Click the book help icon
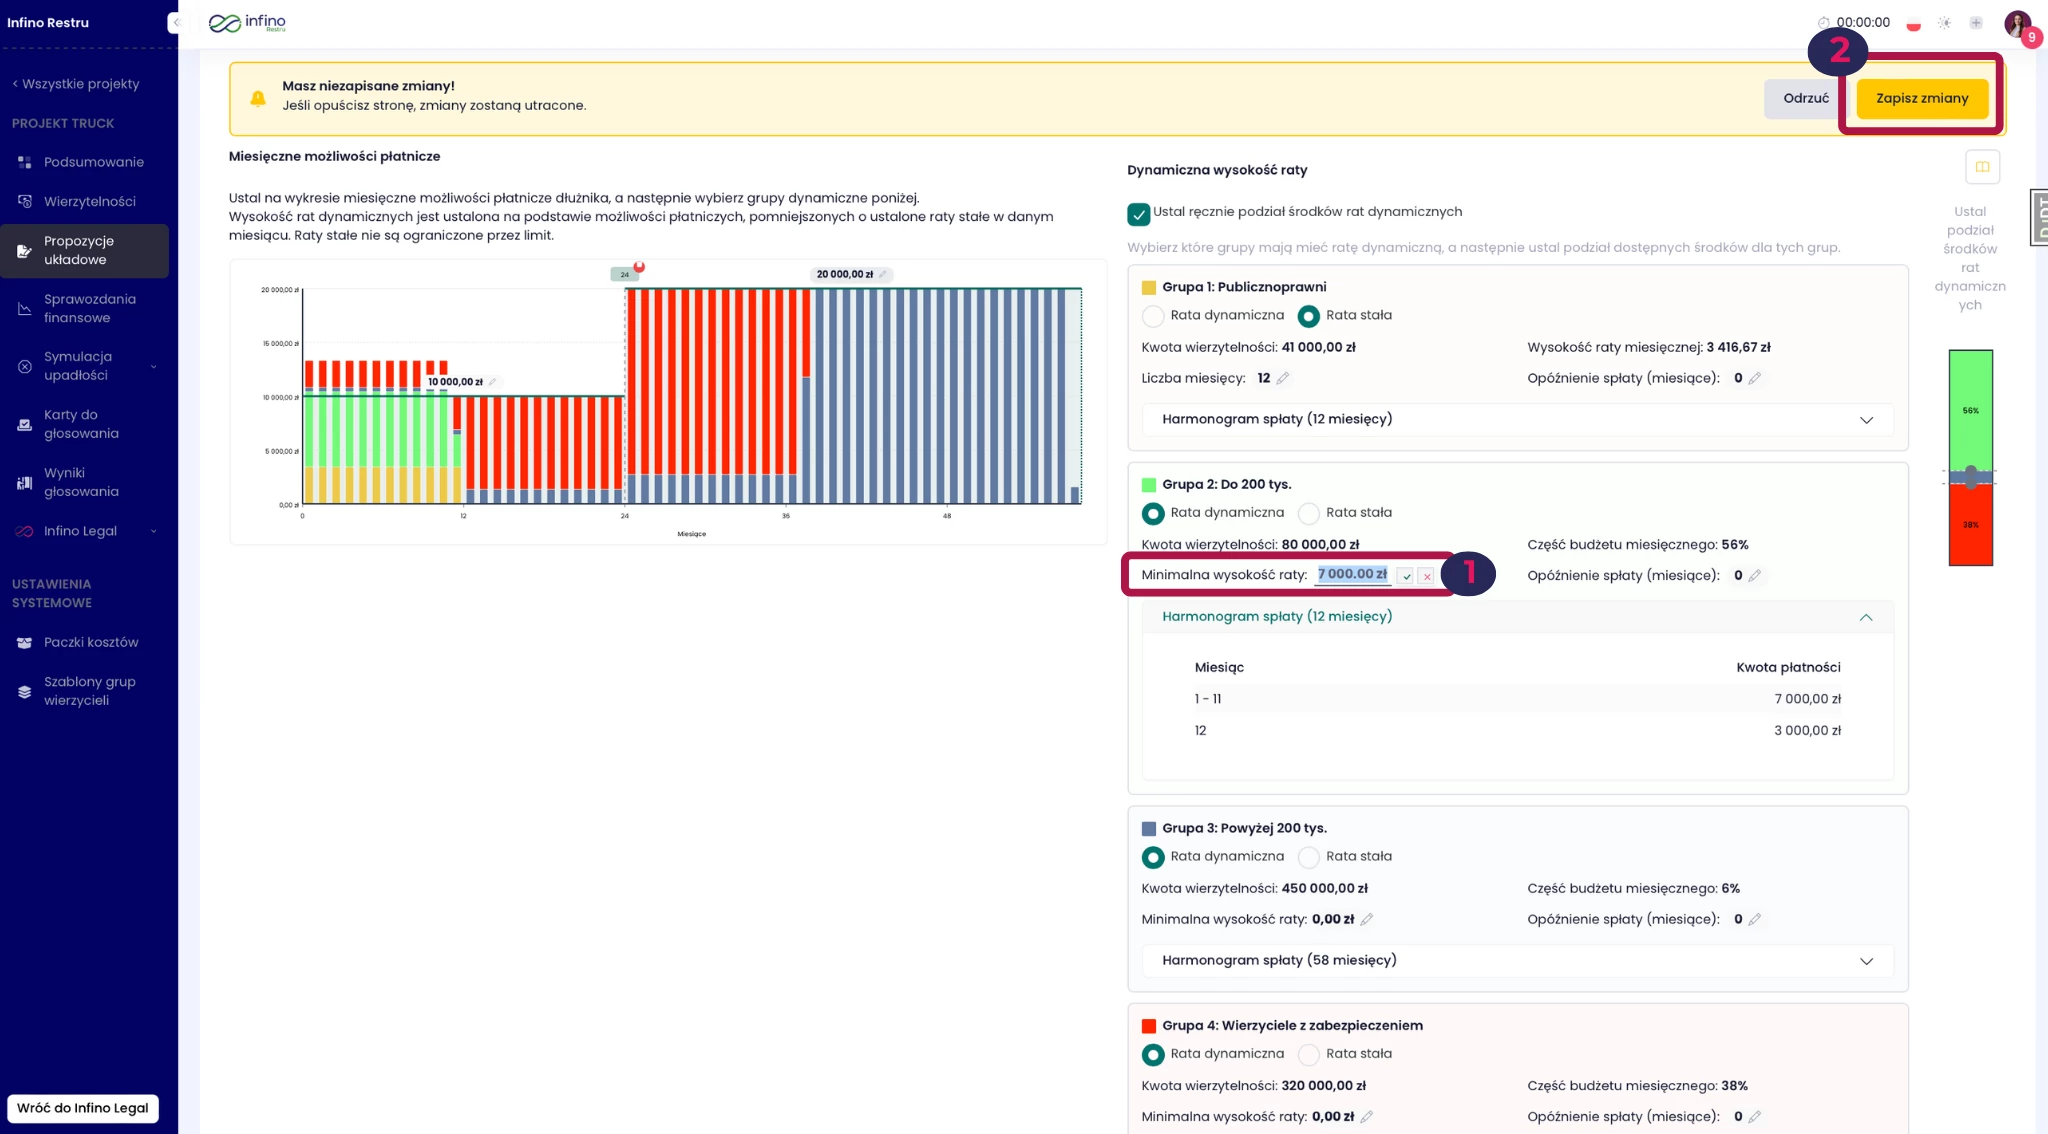This screenshot has width=2048, height=1134. [1982, 167]
